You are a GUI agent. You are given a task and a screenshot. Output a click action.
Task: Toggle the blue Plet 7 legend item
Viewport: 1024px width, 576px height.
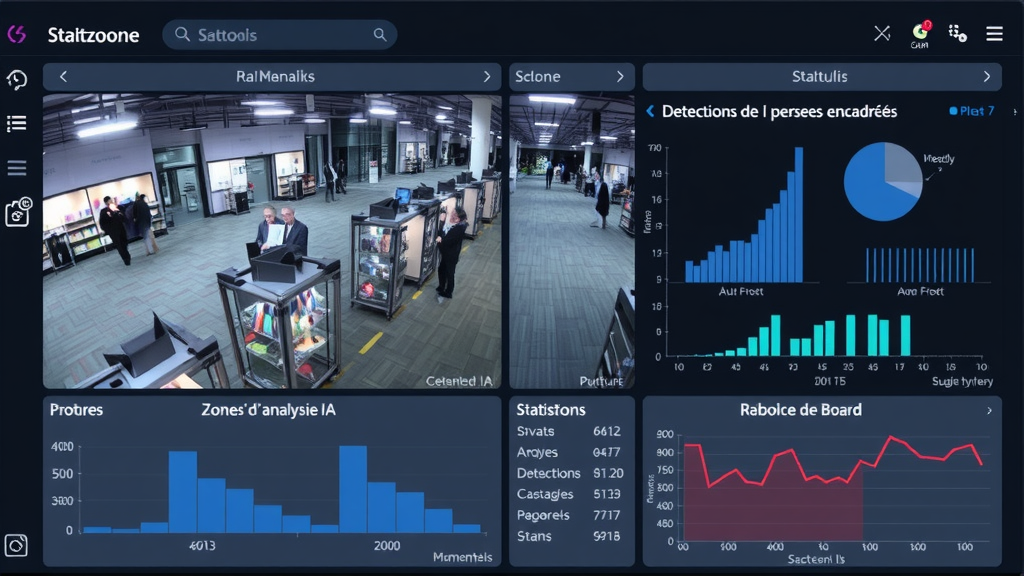click(970, 111)
